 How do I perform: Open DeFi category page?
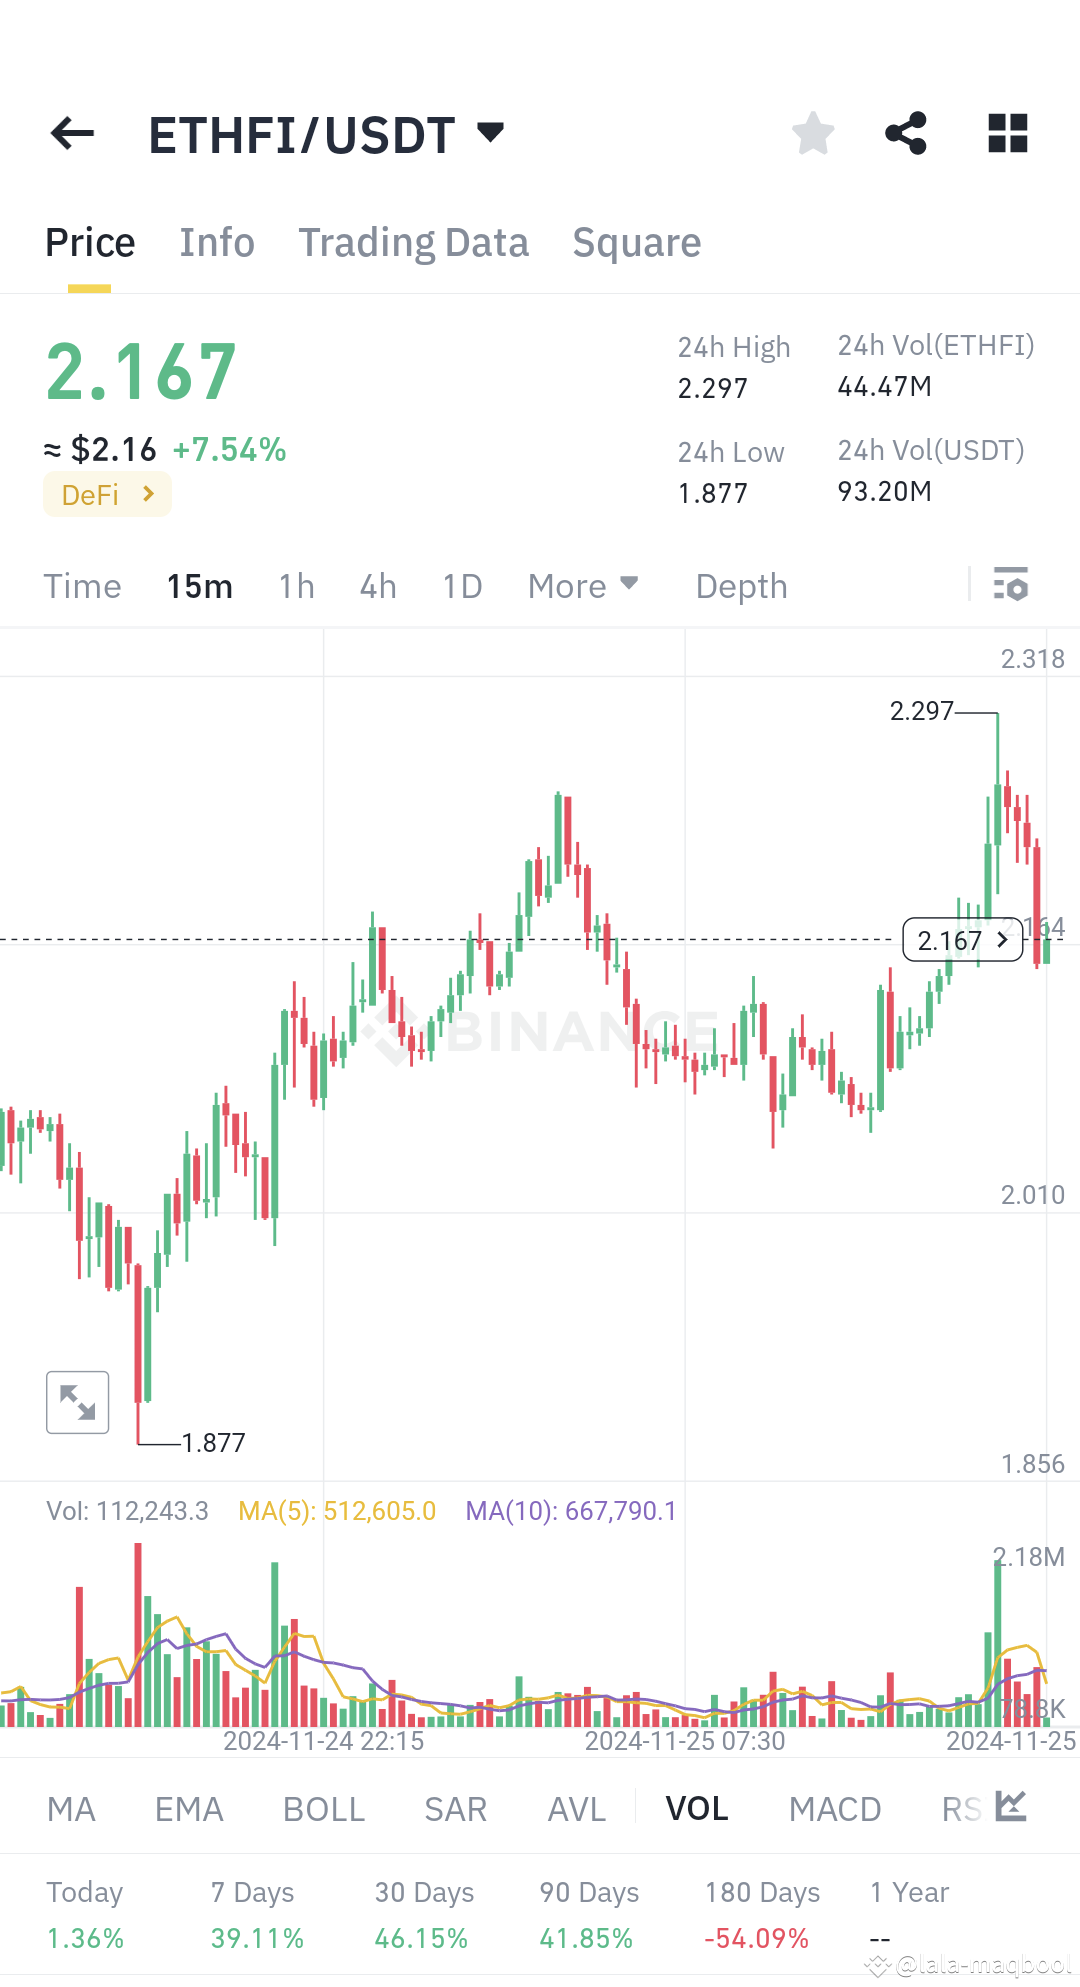coord(107,494)
